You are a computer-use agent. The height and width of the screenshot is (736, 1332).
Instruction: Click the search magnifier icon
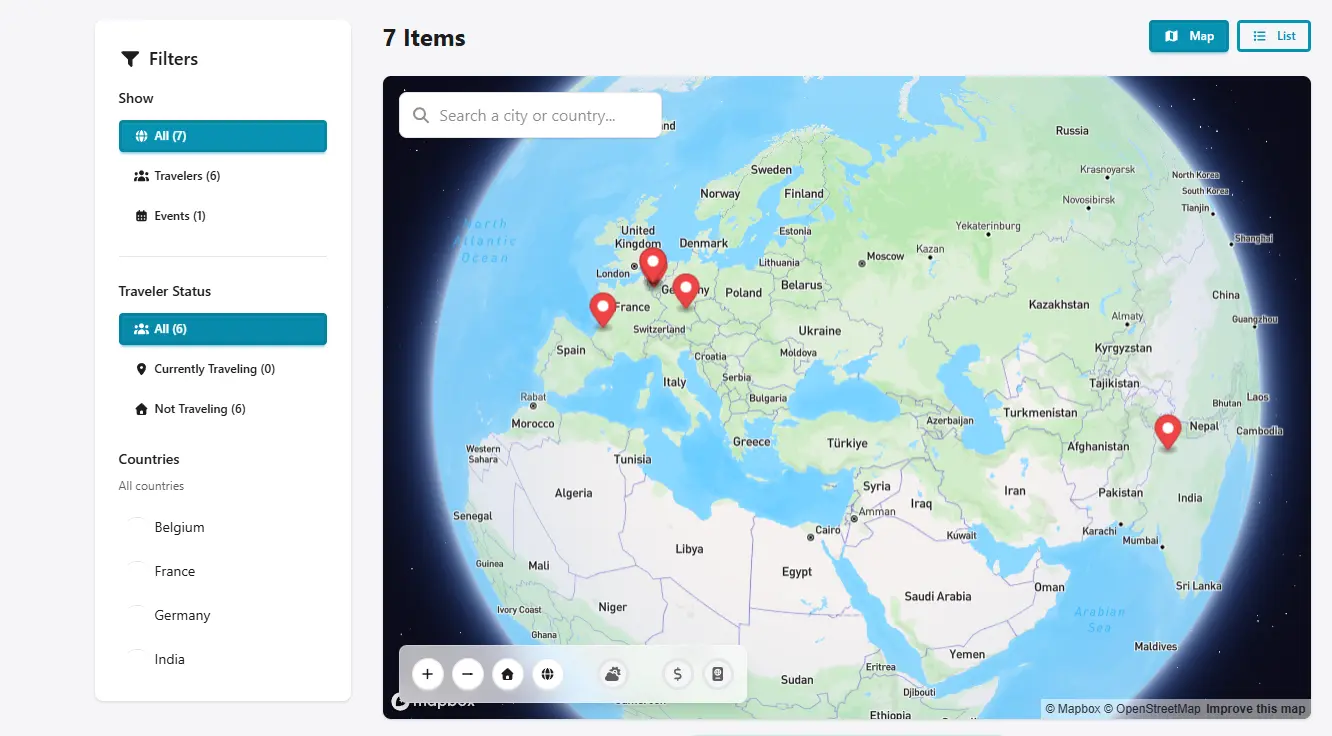tap(421, 115)
